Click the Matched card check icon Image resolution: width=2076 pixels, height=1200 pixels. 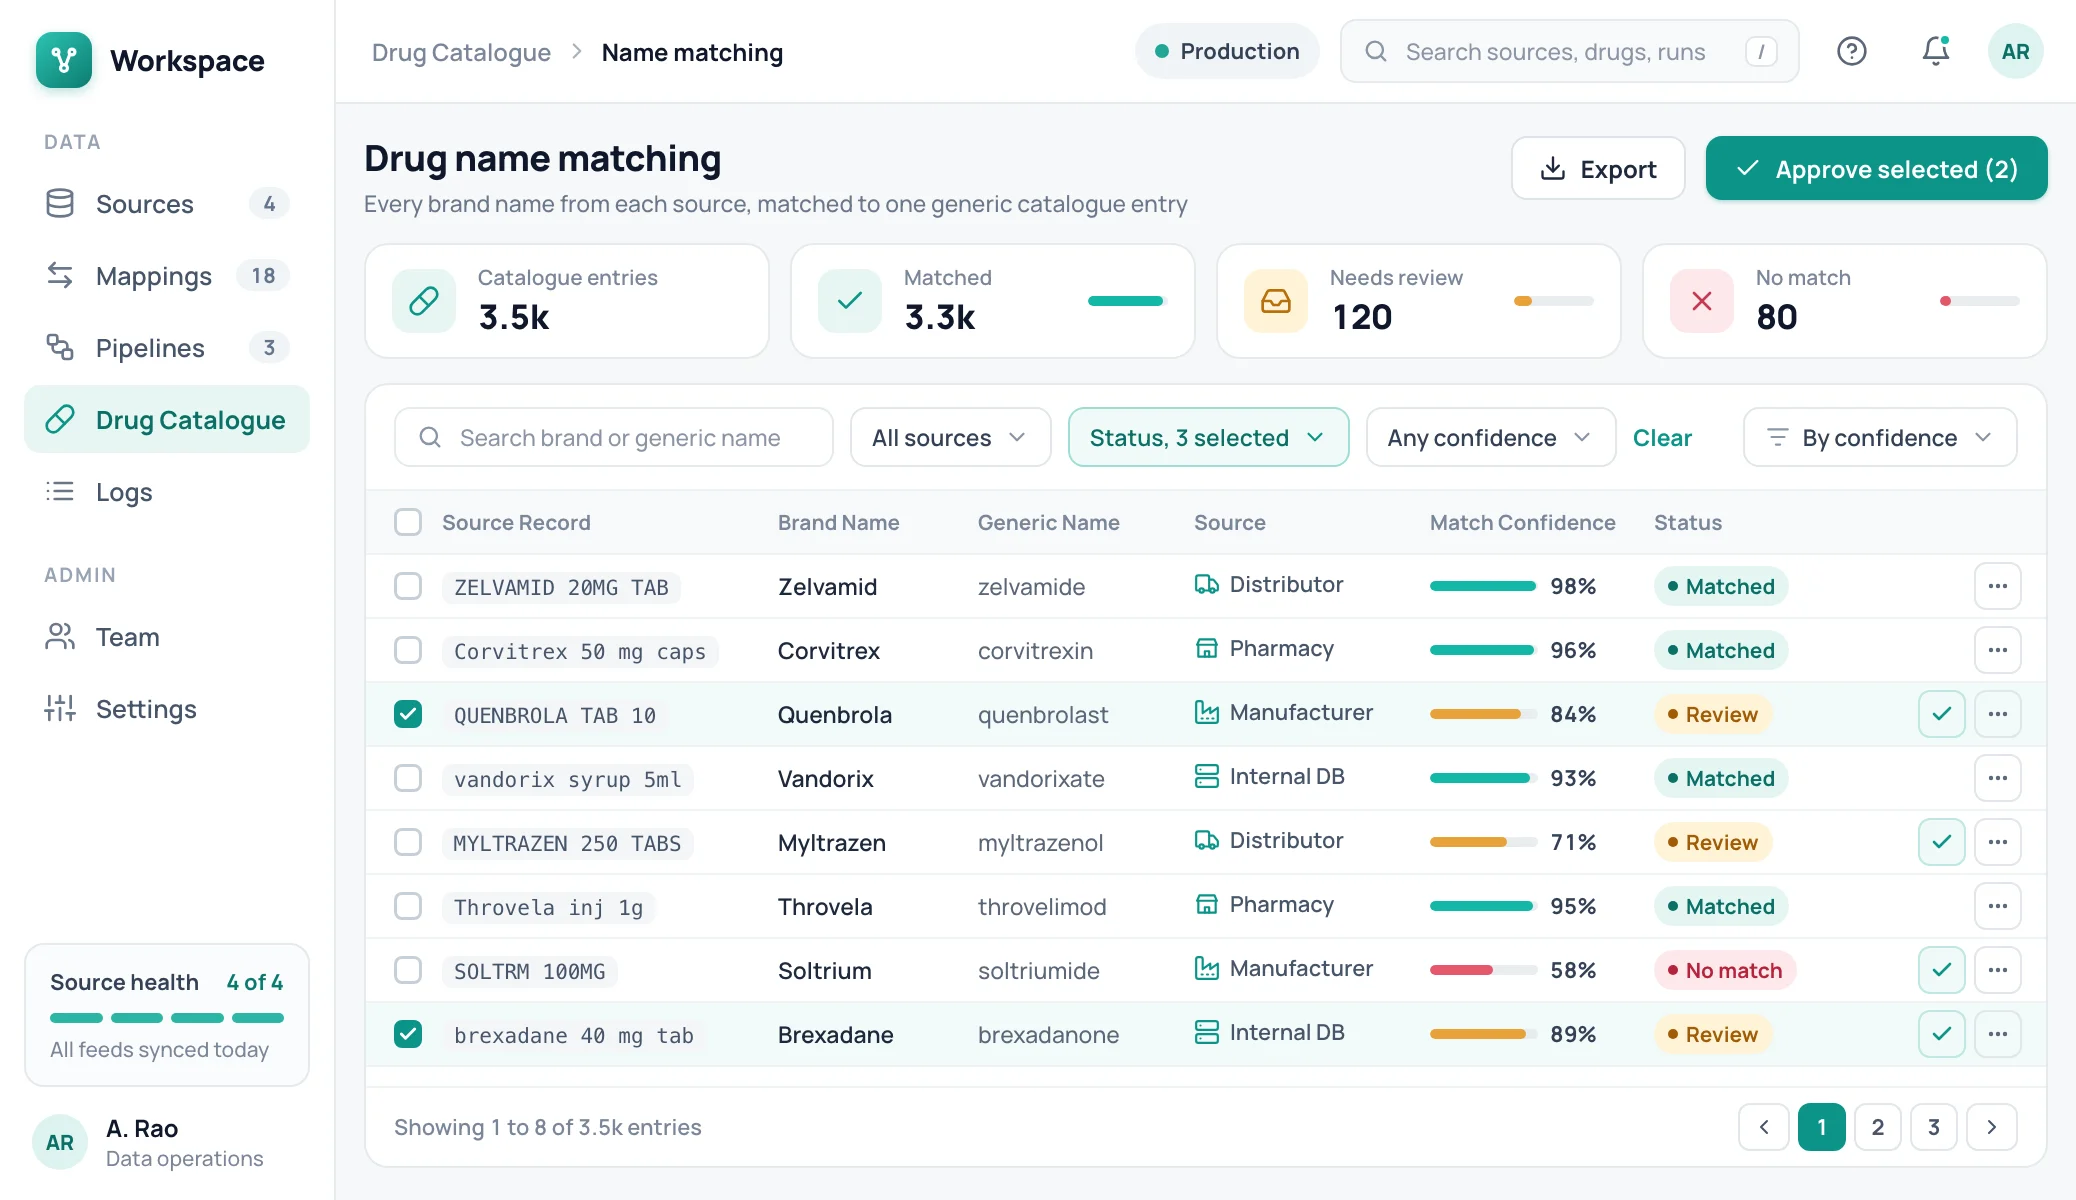850,301
